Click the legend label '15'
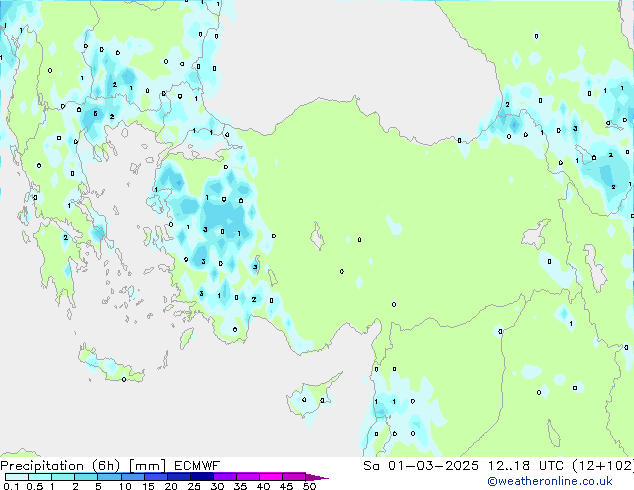Screen dimensions: 634x490 pyautogui.click(x=148, y=486)
